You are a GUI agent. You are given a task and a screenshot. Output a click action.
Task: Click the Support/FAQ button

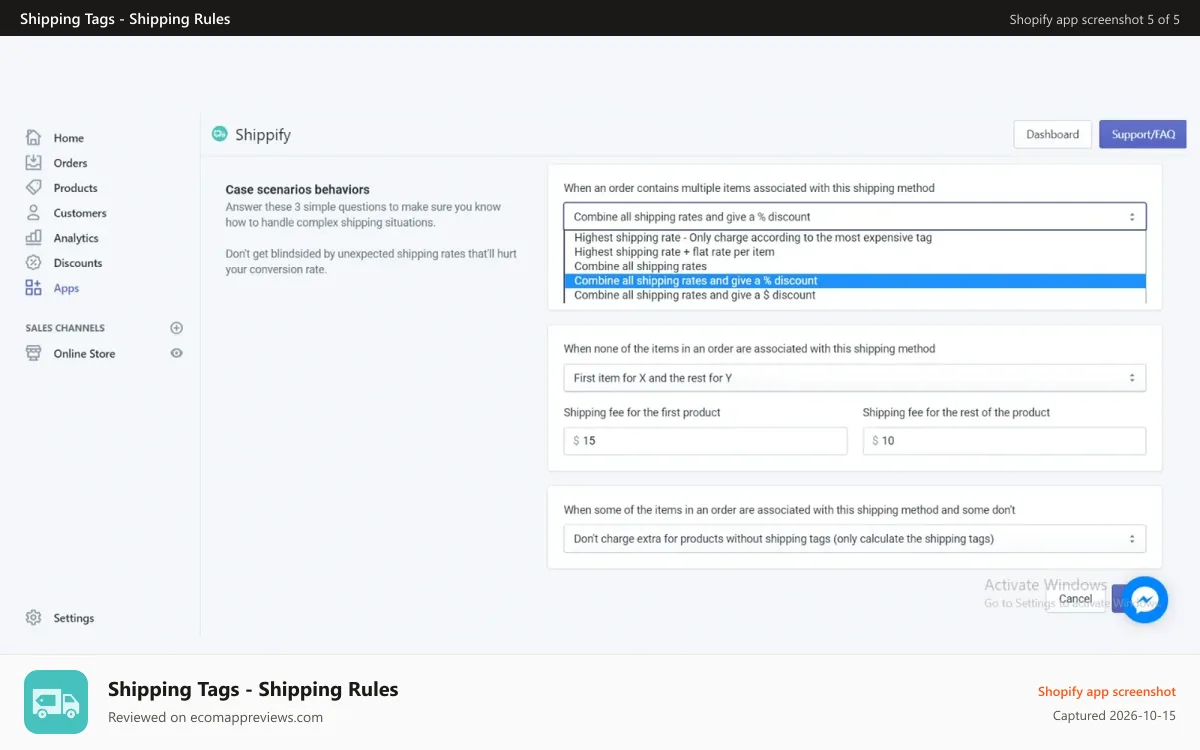pyautogui.click(x=1143, y=134)
